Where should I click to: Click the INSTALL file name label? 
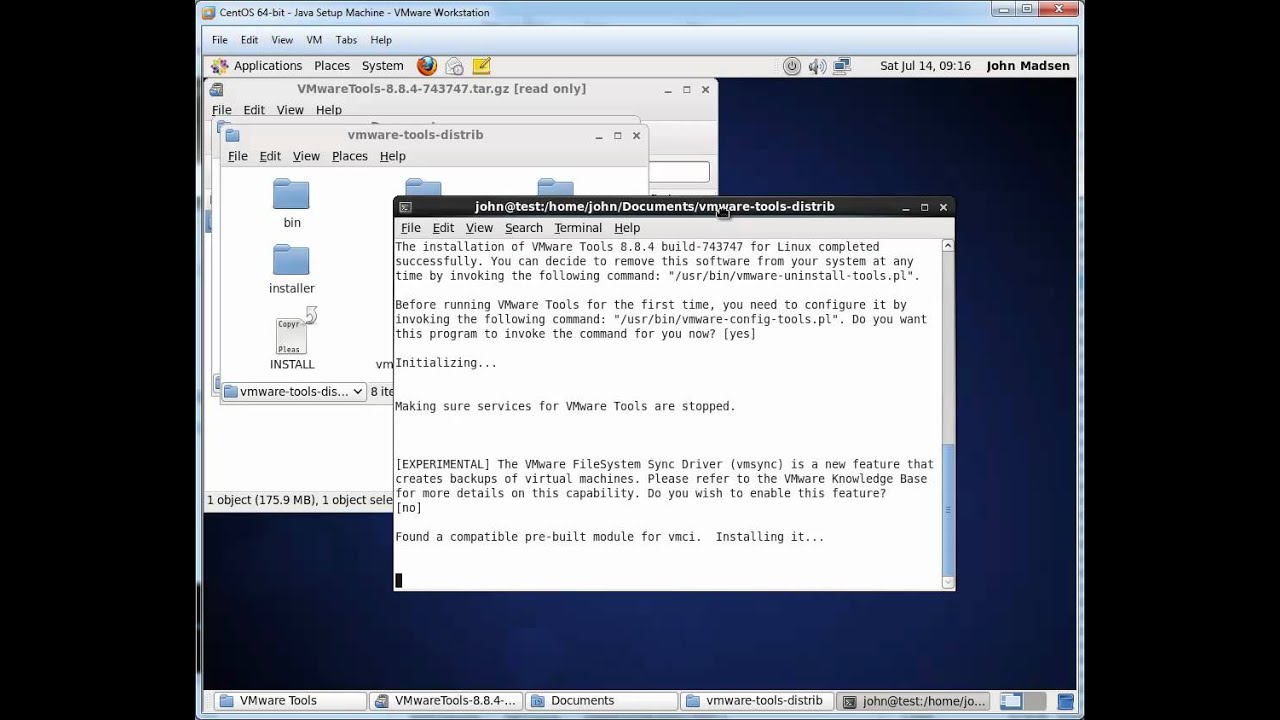[x=292, y=365]
